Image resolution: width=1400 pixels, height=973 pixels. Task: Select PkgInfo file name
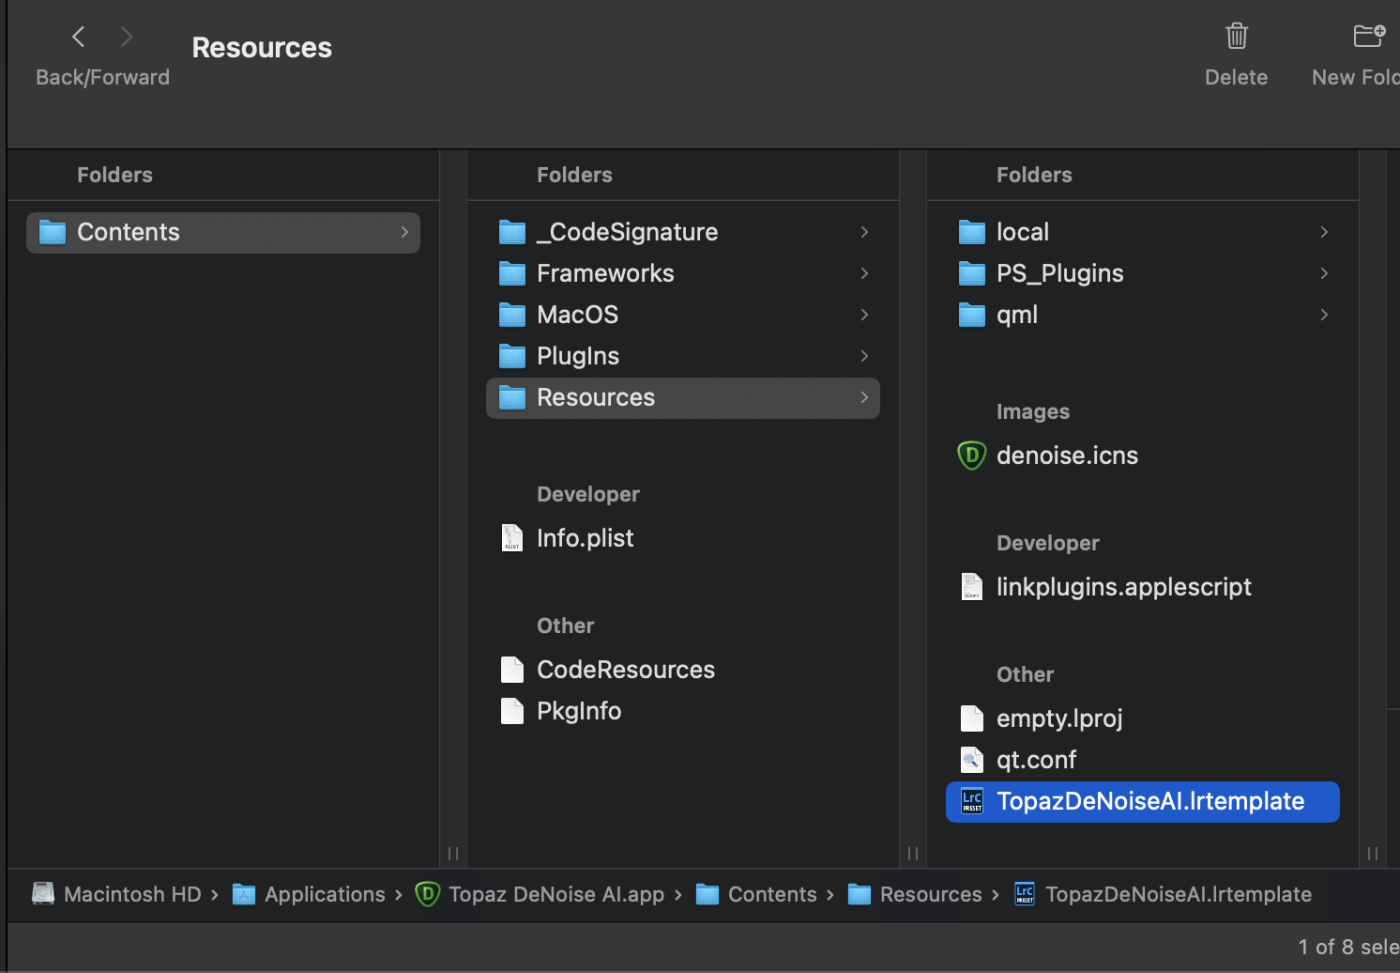coord(579,711)
